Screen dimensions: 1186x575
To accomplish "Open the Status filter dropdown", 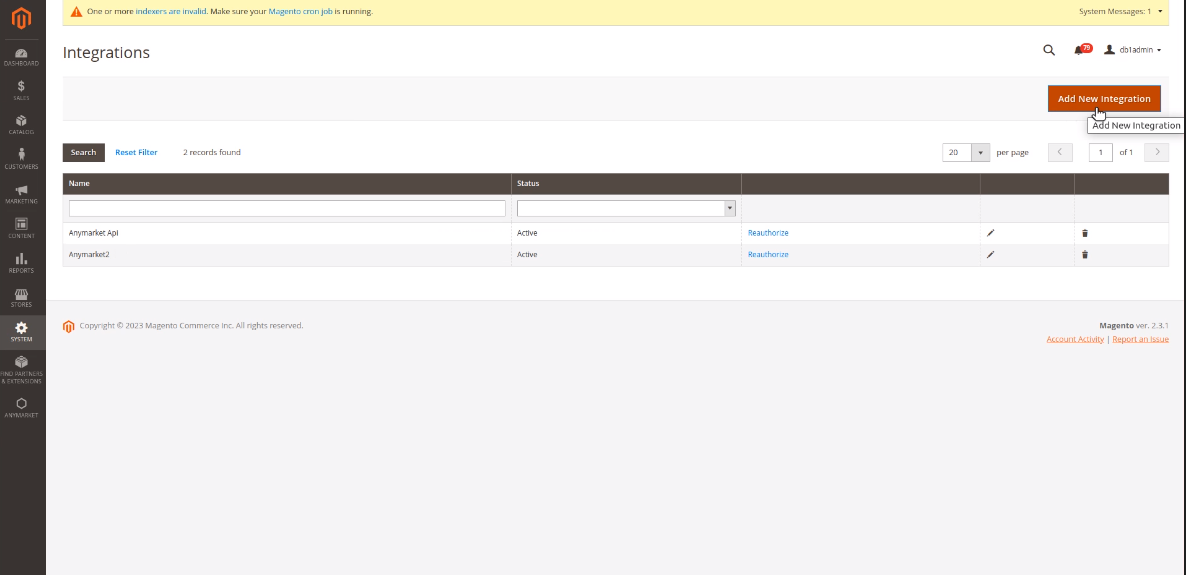I will tap(626, 208).
